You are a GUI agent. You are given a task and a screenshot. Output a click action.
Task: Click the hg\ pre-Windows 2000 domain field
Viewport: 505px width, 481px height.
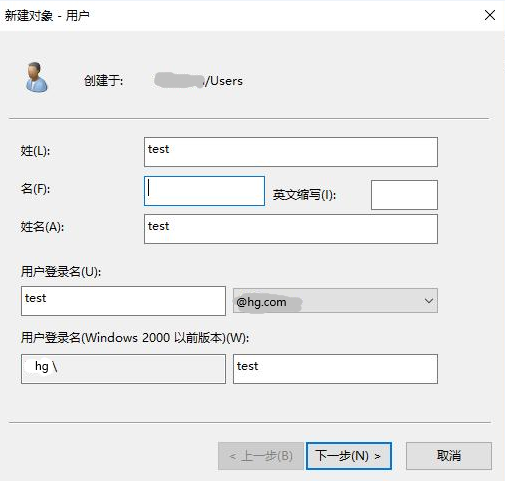123,369
